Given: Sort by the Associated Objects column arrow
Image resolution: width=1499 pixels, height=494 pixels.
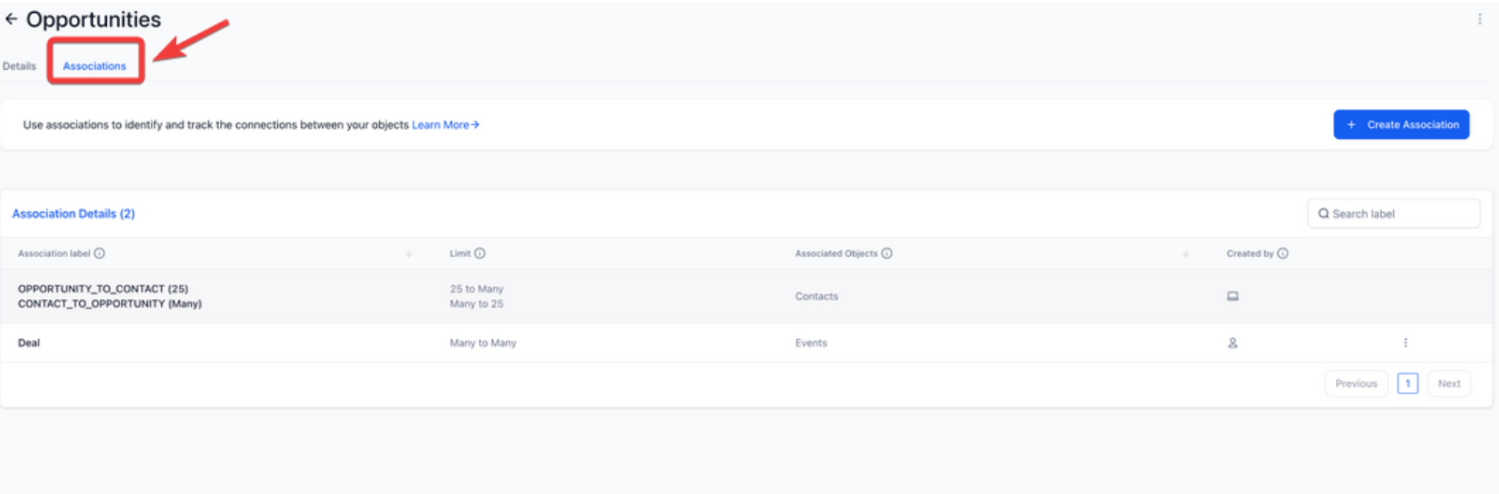Looking at the screenshot, I should [x=1186, y=254].
